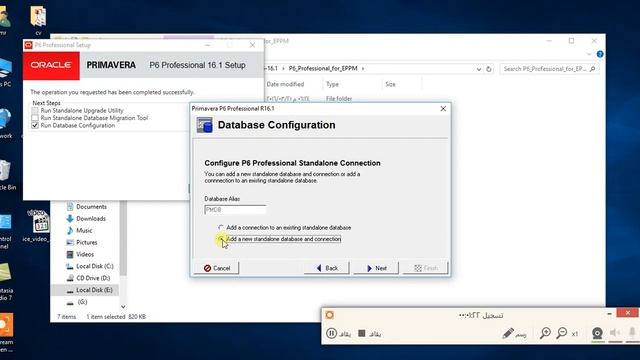This screenshot has height=360, width=640.
Task: Select CD Drive (D:) in Explorer
Action: coord(93,278)
